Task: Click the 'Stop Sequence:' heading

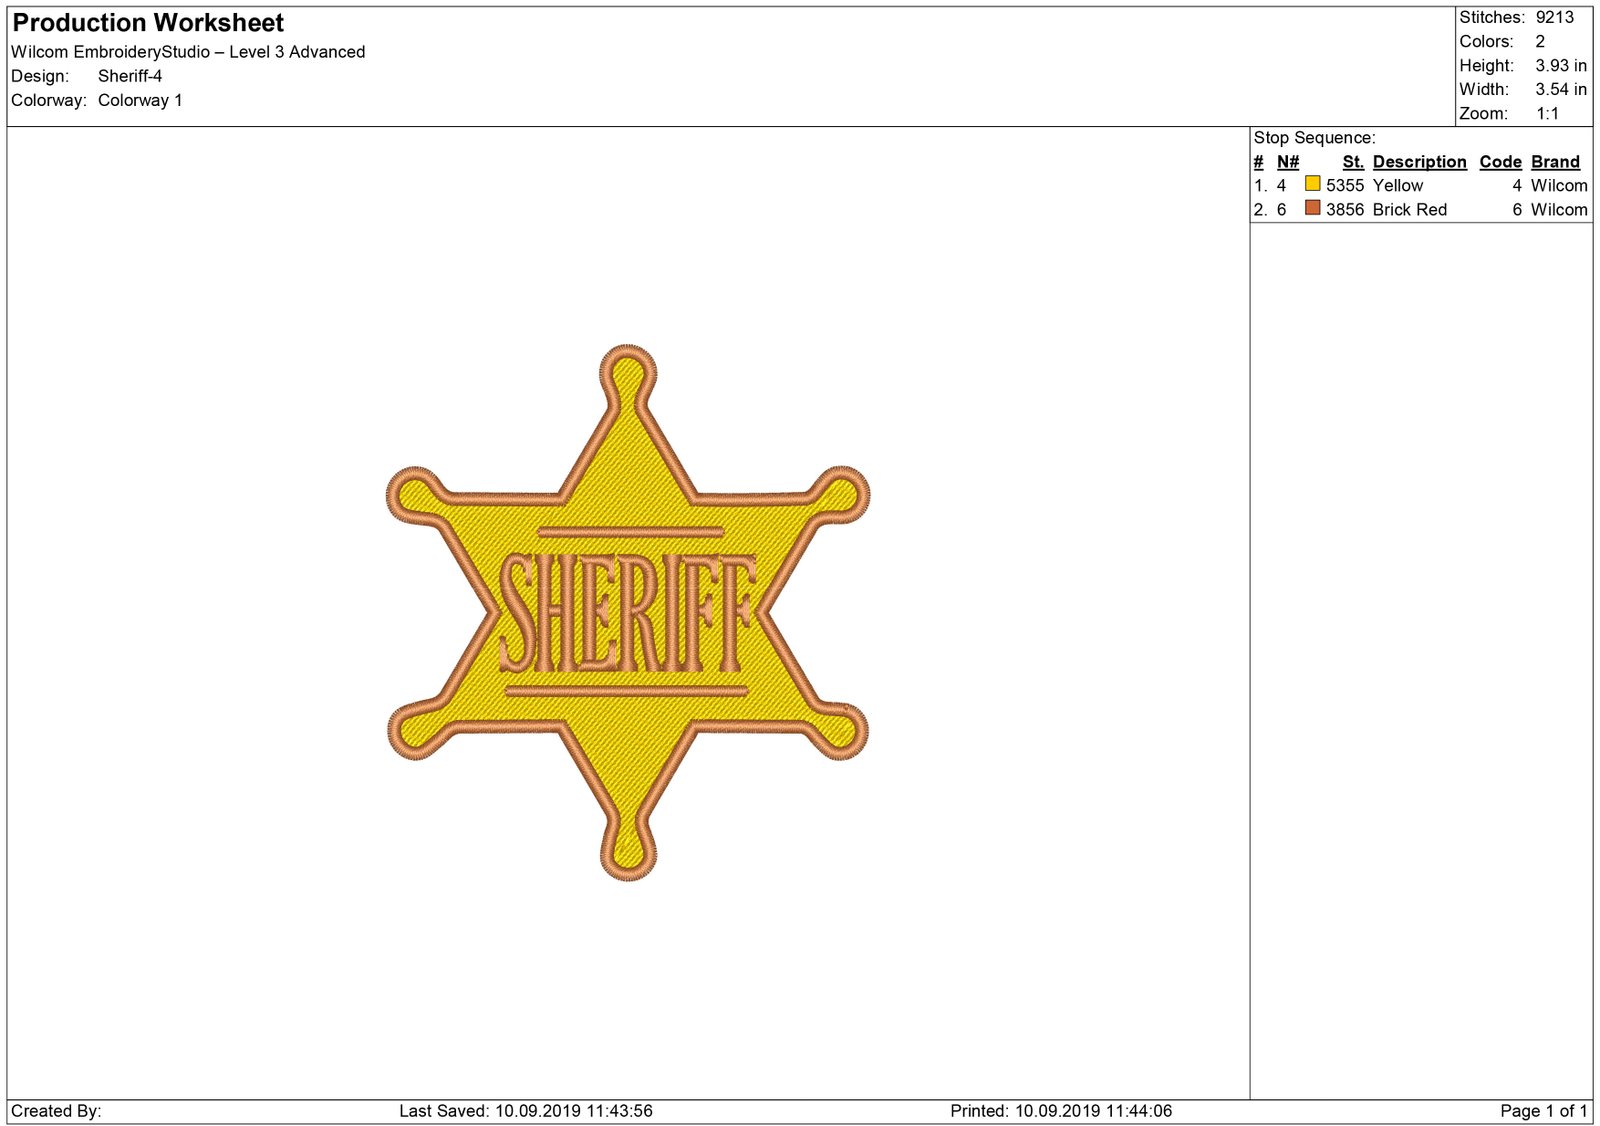Action: pos(1314,138)
